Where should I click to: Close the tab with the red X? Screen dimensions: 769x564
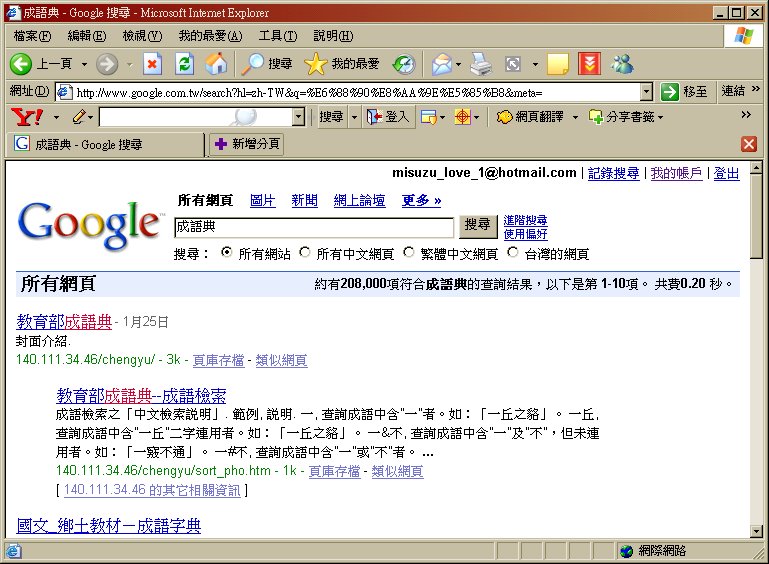point(748,144)
